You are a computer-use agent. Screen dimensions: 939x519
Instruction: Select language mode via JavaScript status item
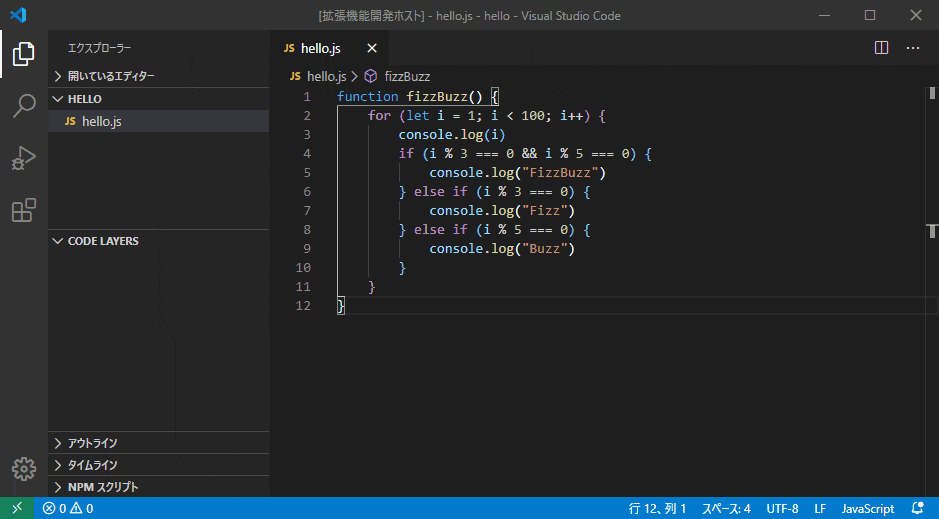pyautogui.click(x=868, y=508)
